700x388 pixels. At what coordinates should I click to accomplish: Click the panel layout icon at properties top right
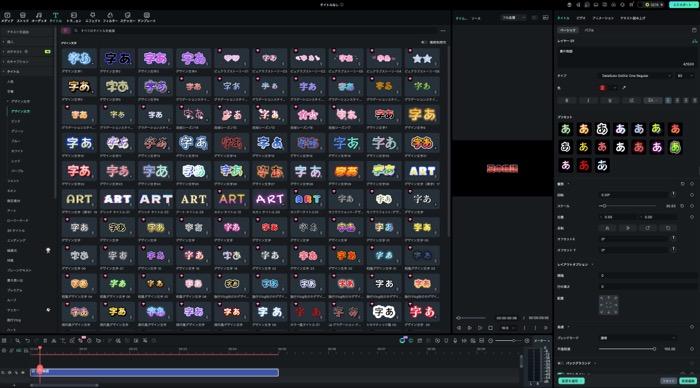point(694,30)
